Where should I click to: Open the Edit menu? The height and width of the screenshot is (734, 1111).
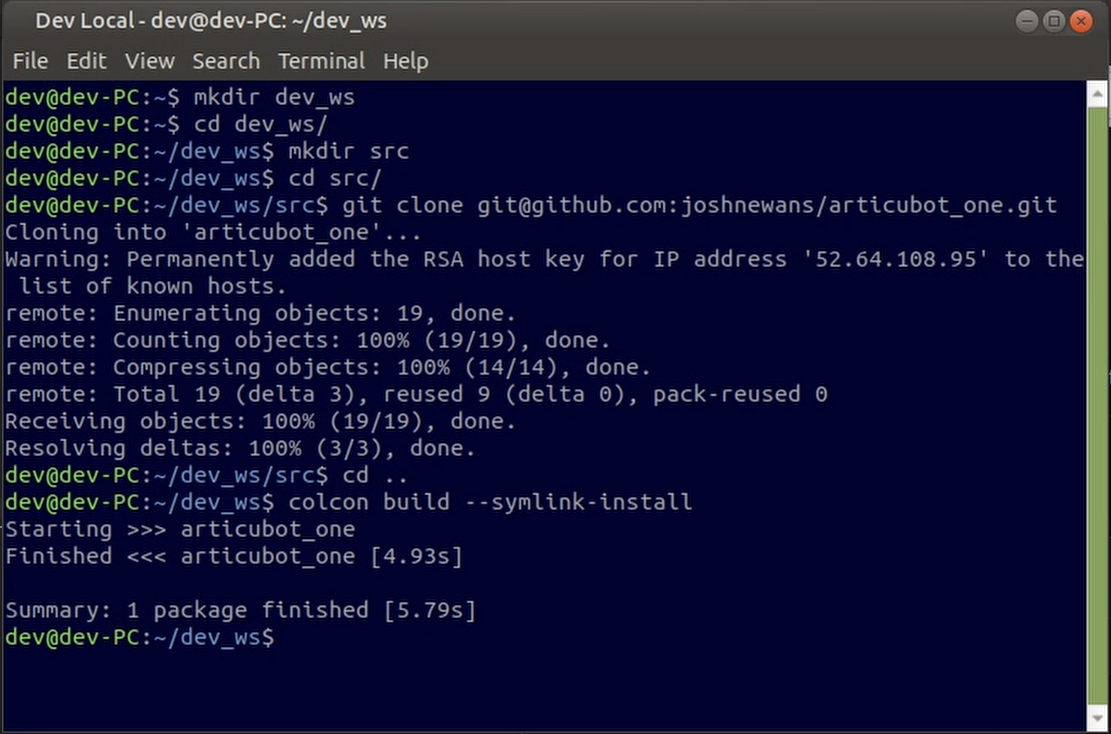[x=86, y=62]
